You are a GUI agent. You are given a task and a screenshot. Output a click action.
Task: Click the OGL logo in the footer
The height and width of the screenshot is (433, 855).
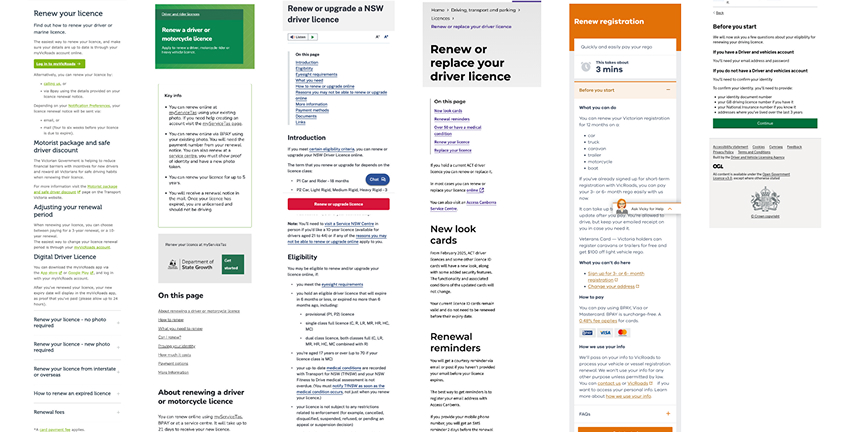(x=718, y=166)
